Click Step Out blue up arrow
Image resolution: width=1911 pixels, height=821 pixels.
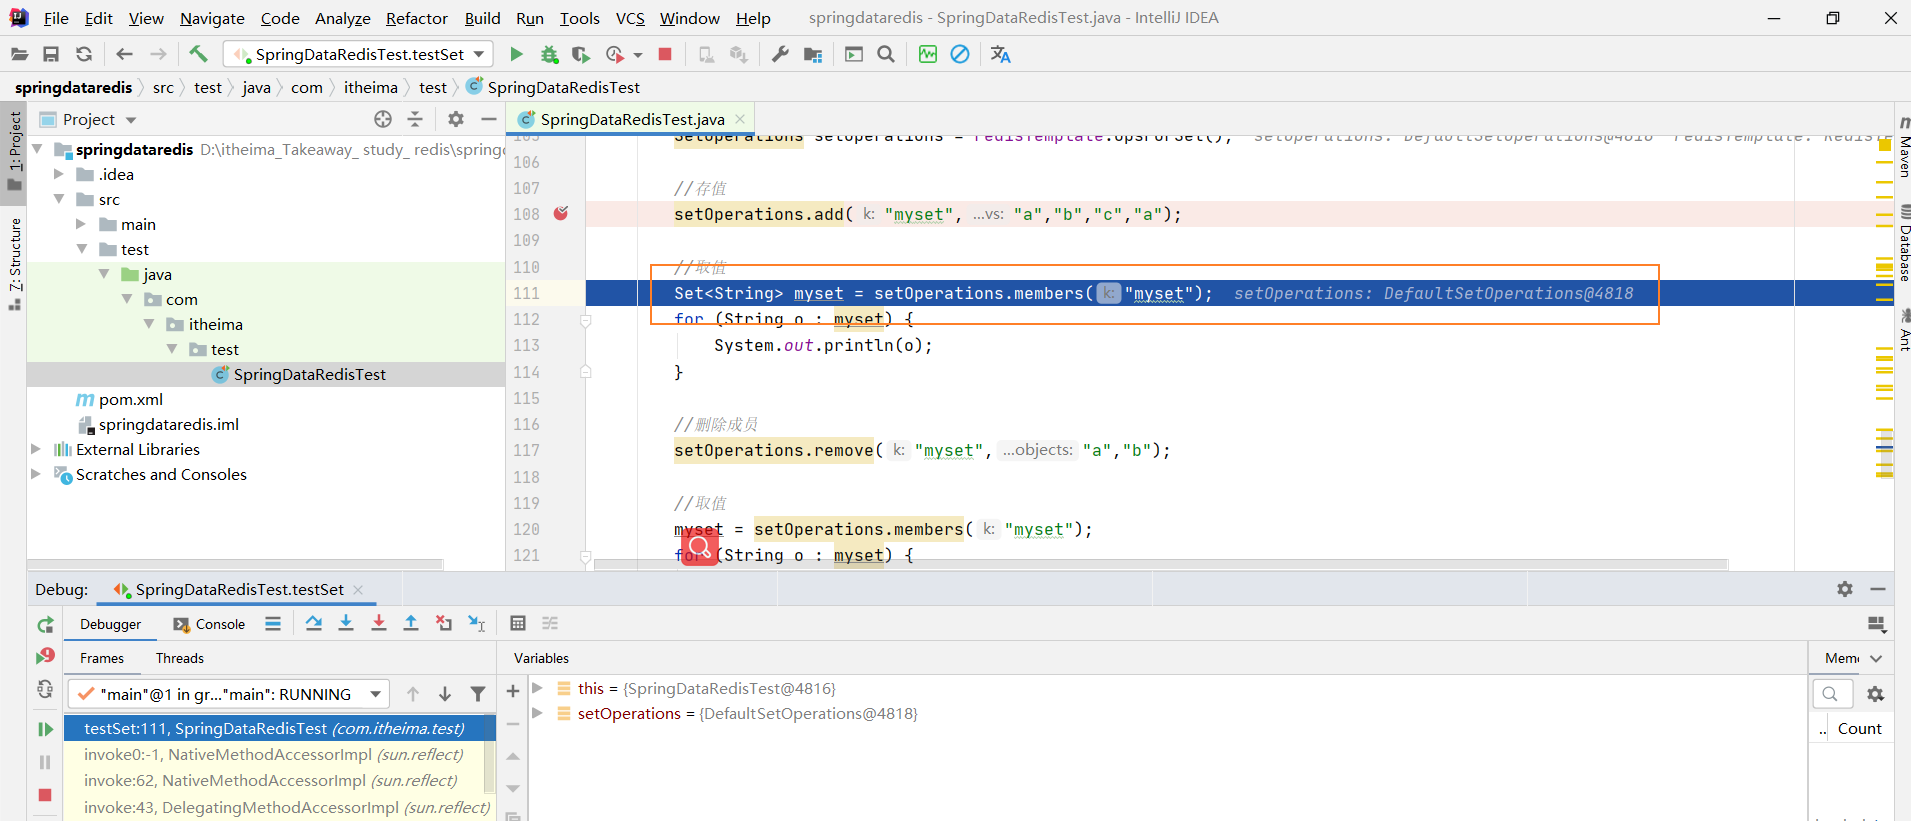pyautogui.click(x=411, y=623)
